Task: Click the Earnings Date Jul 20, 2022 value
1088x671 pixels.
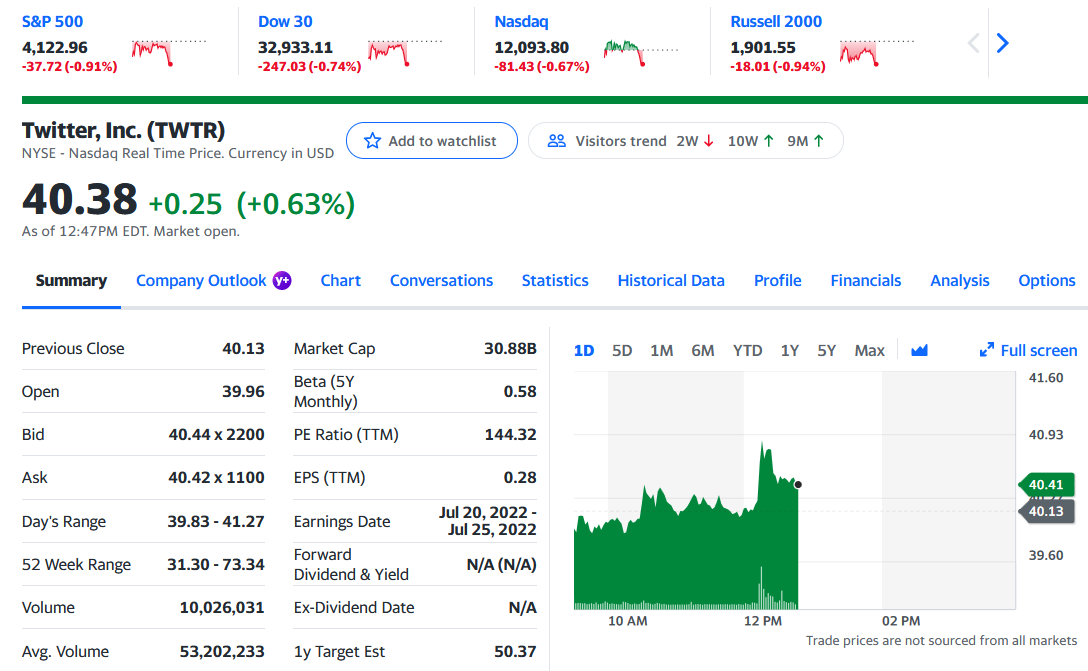Action: click(487, 521)
